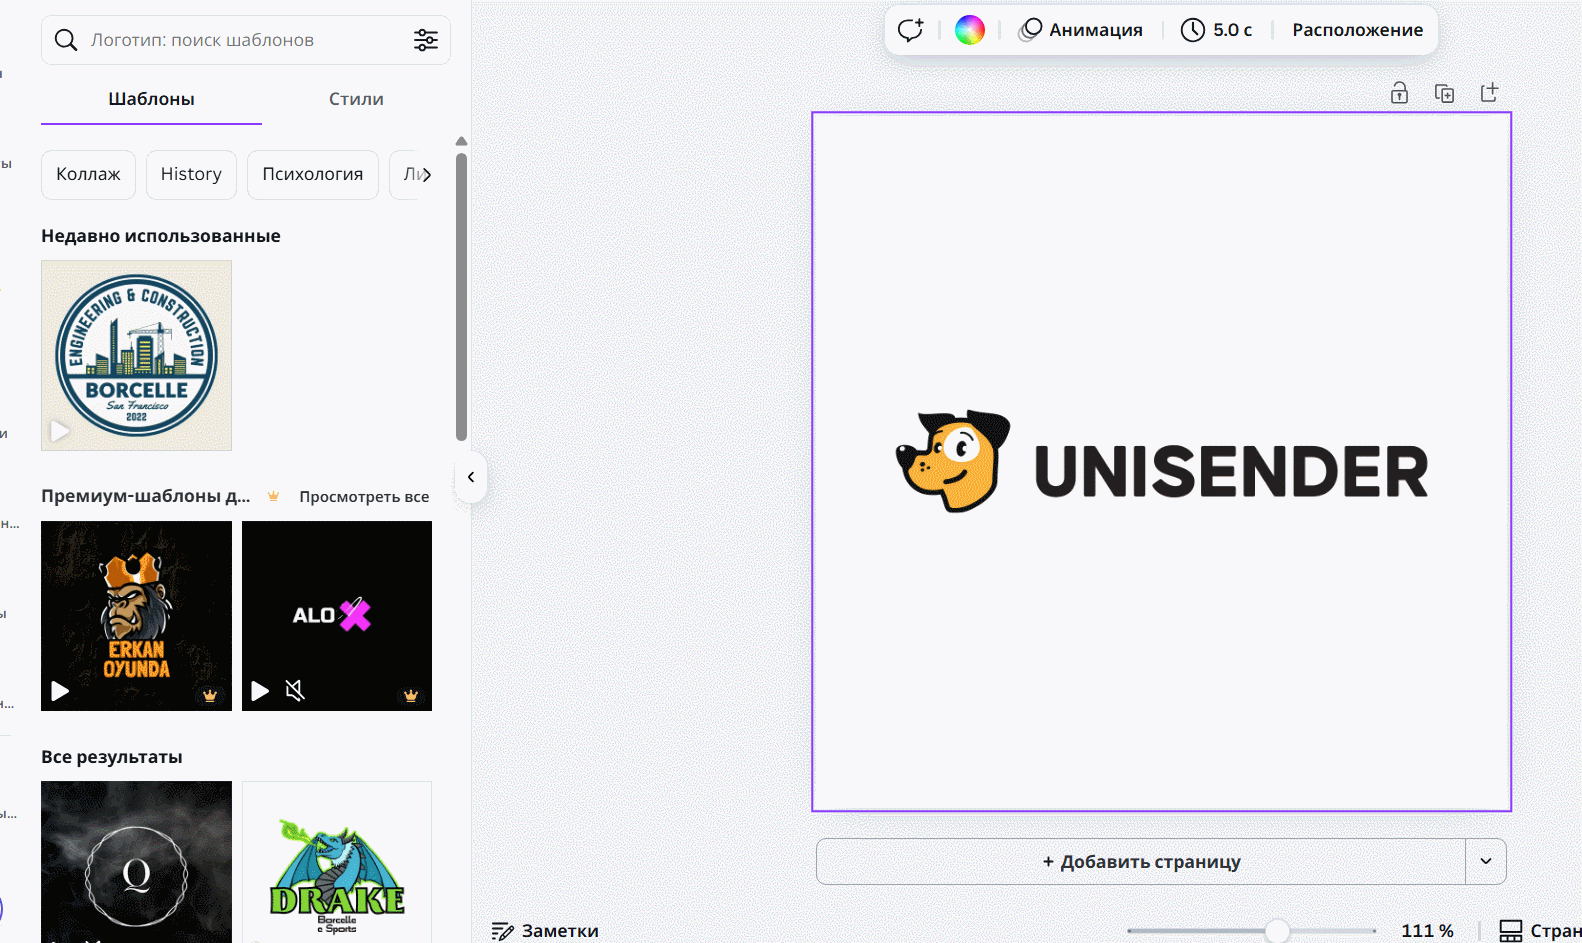Click the Добавить страницу button
Image resolution: width=1582 pixels, height=943 pixels.
click(1141, 861)
